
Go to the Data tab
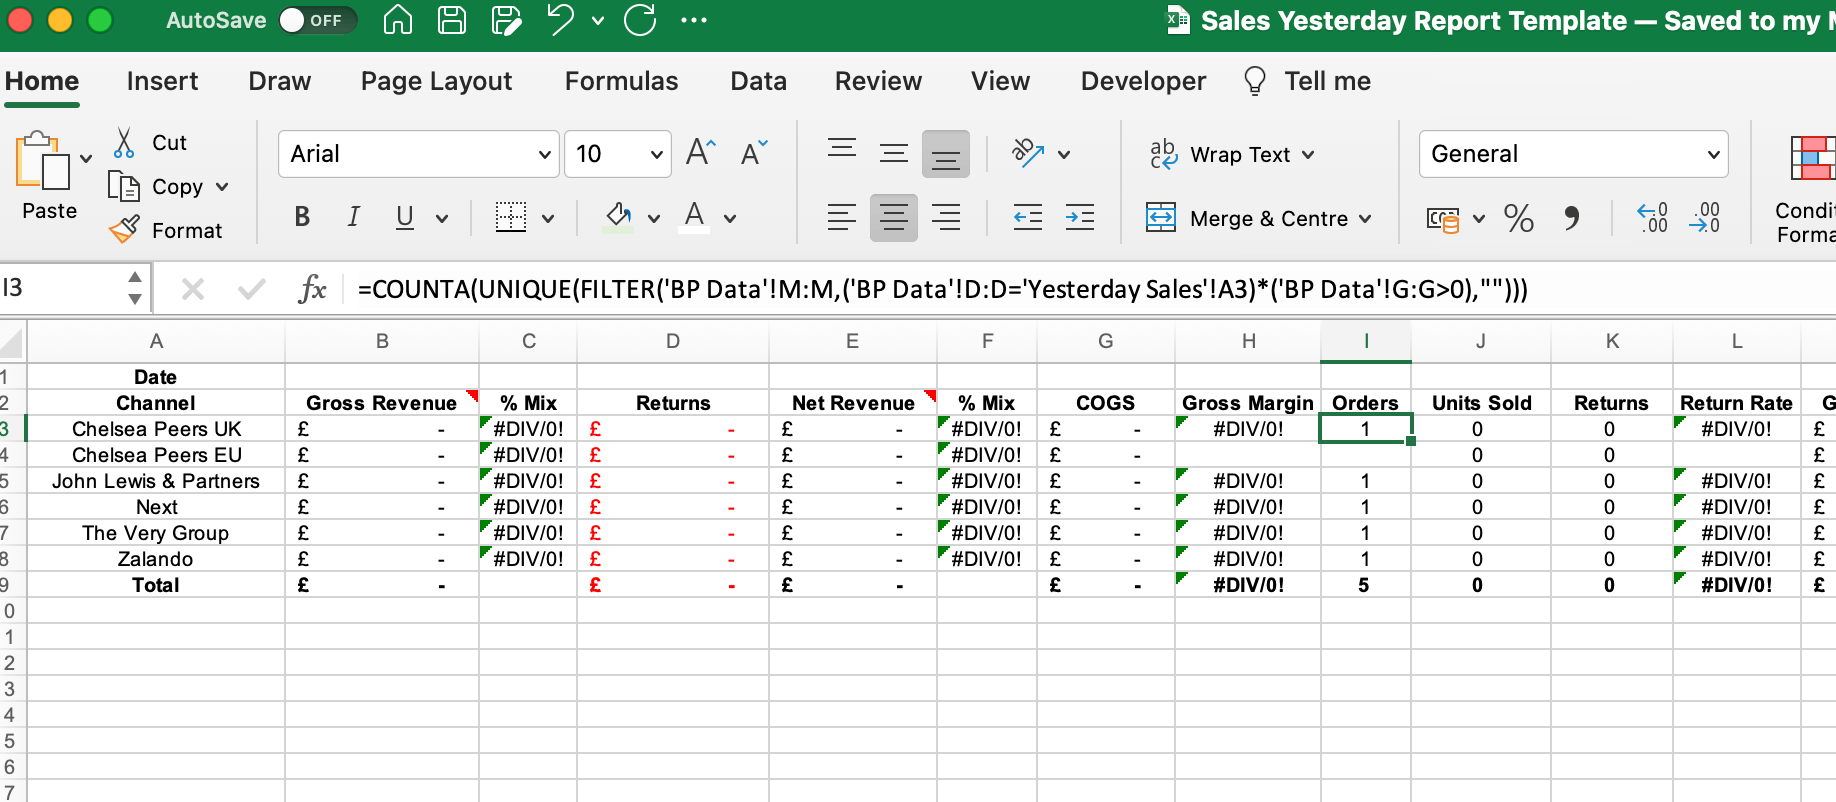[758, 81]
